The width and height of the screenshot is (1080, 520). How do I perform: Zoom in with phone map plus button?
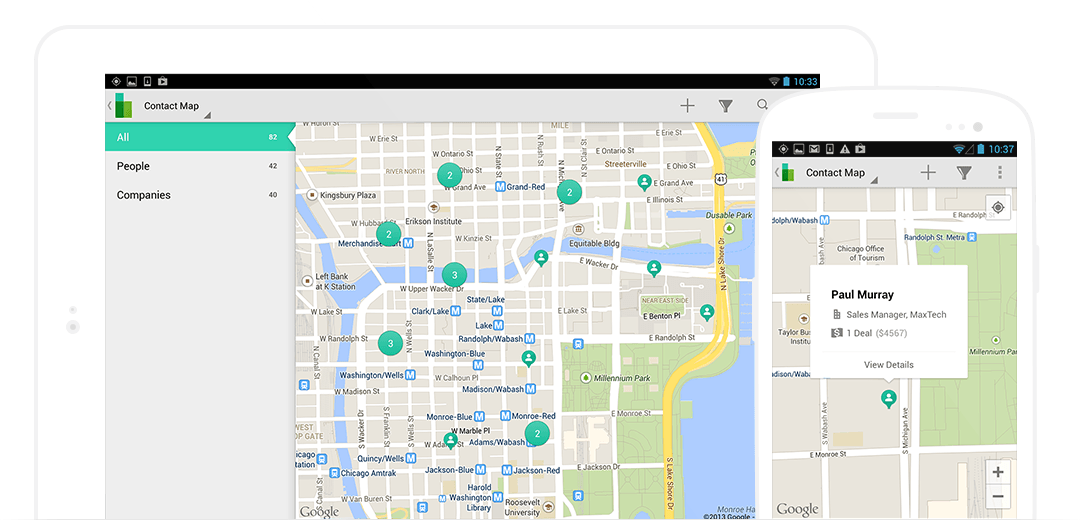(998, 472)
